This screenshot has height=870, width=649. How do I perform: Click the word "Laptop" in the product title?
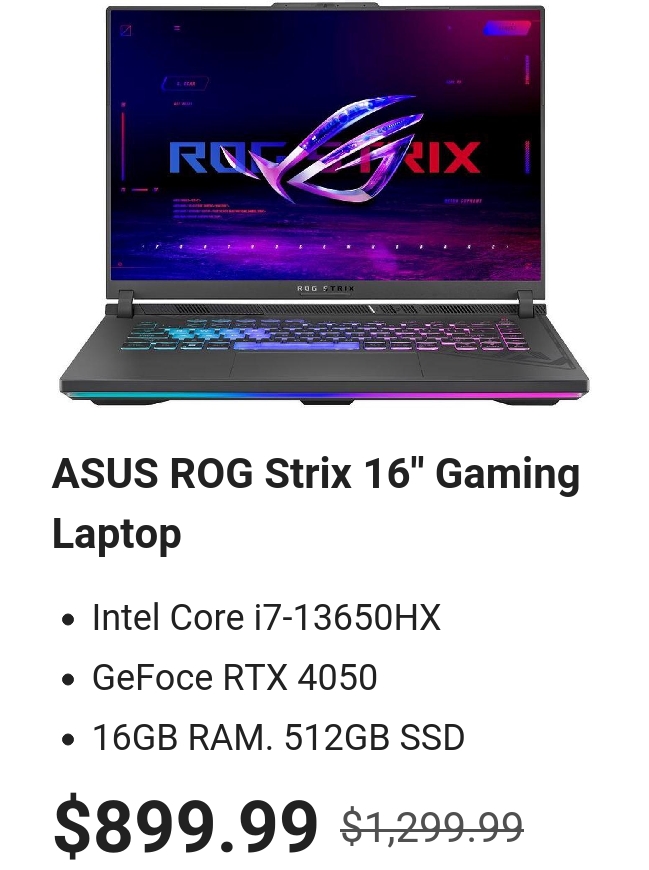(x=117, y=534)
